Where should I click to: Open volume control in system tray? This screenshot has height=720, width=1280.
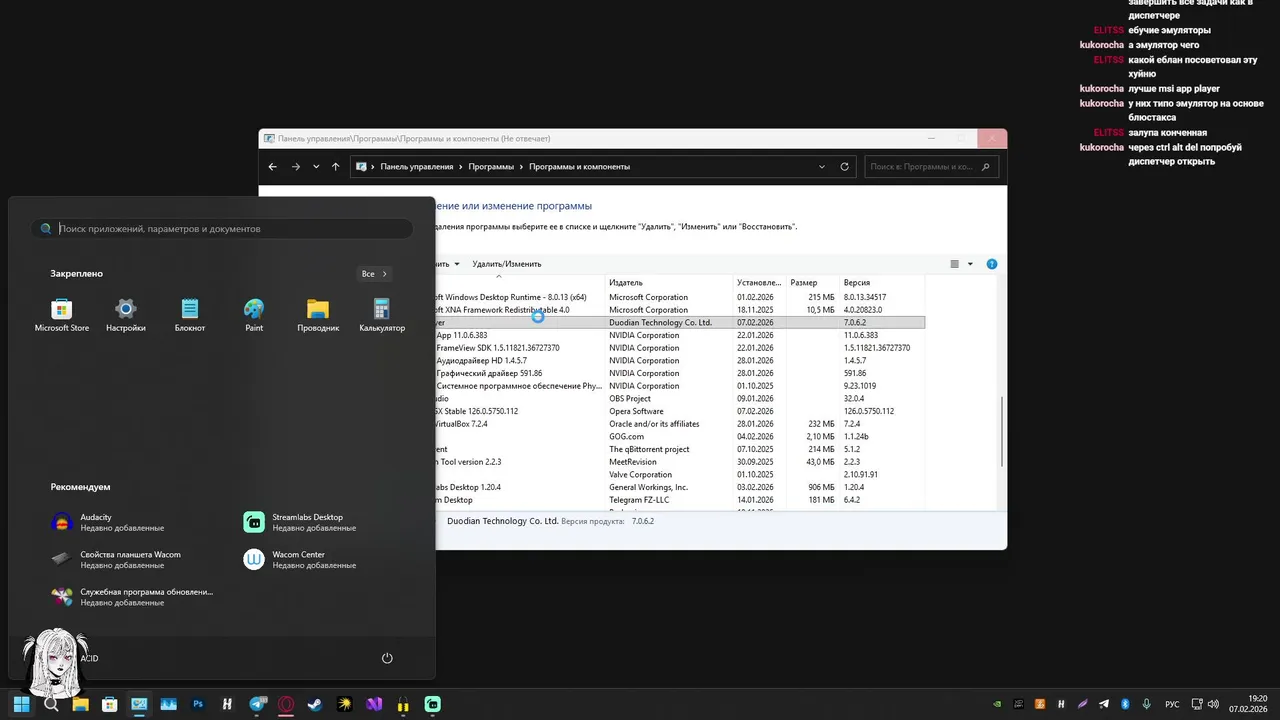[x=1213, y=704]
